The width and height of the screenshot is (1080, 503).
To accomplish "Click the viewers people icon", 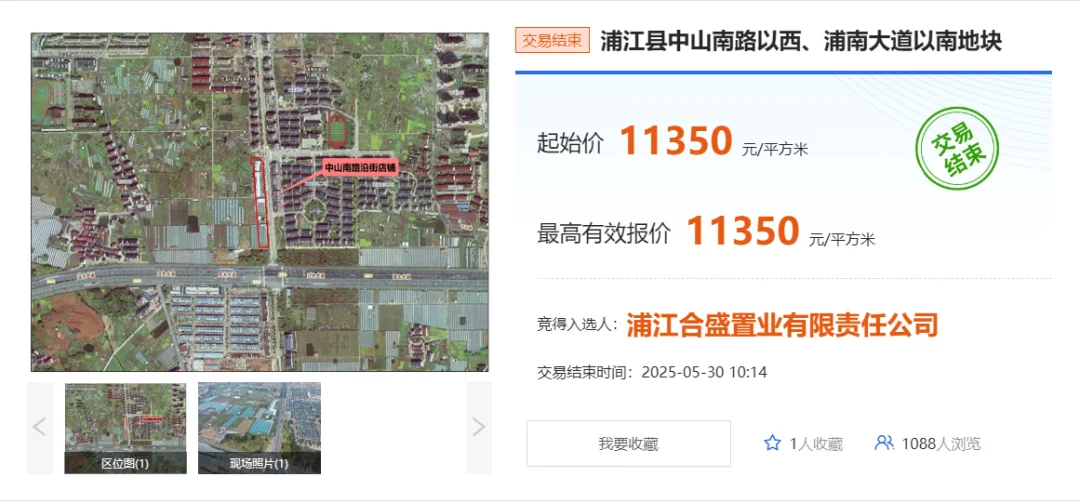I will [x=884, y=443].
